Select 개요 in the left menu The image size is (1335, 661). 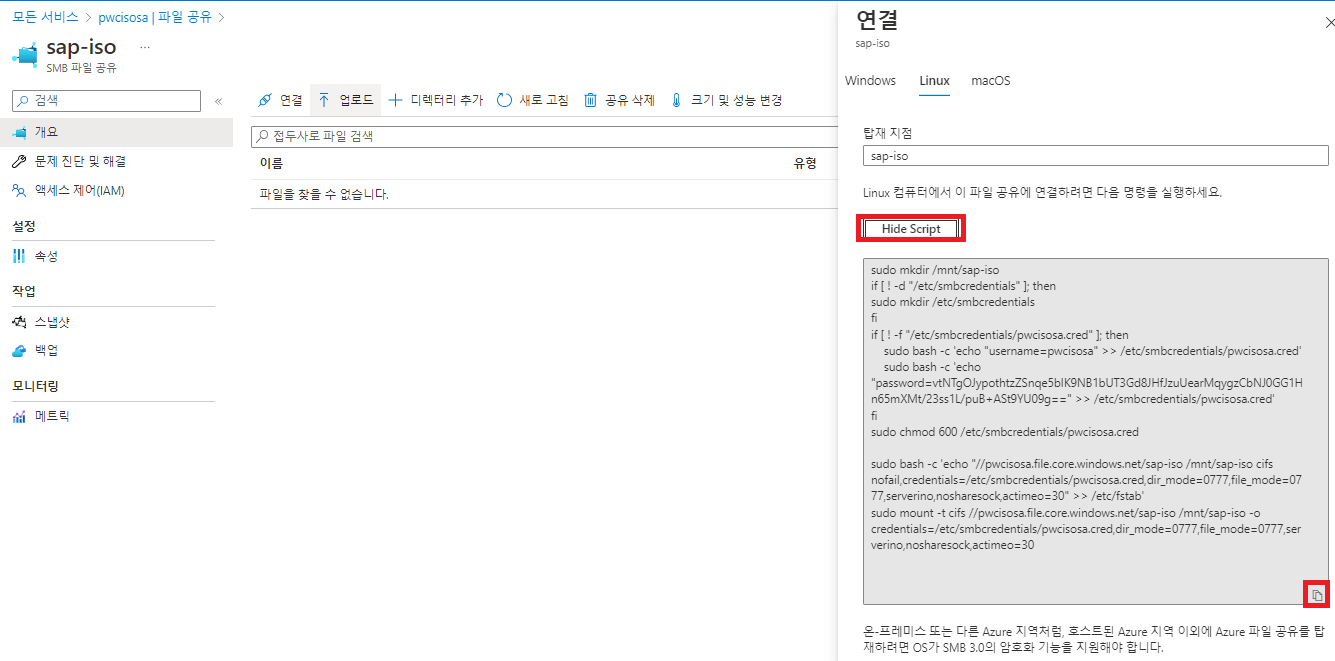(116, 132)
